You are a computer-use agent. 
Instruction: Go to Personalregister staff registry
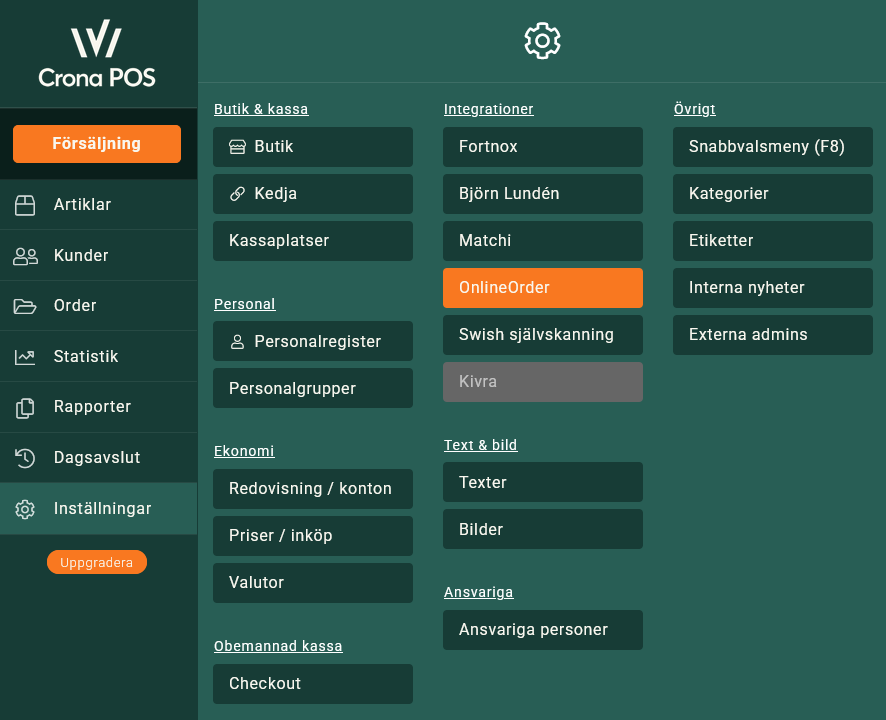click(313, 341)
